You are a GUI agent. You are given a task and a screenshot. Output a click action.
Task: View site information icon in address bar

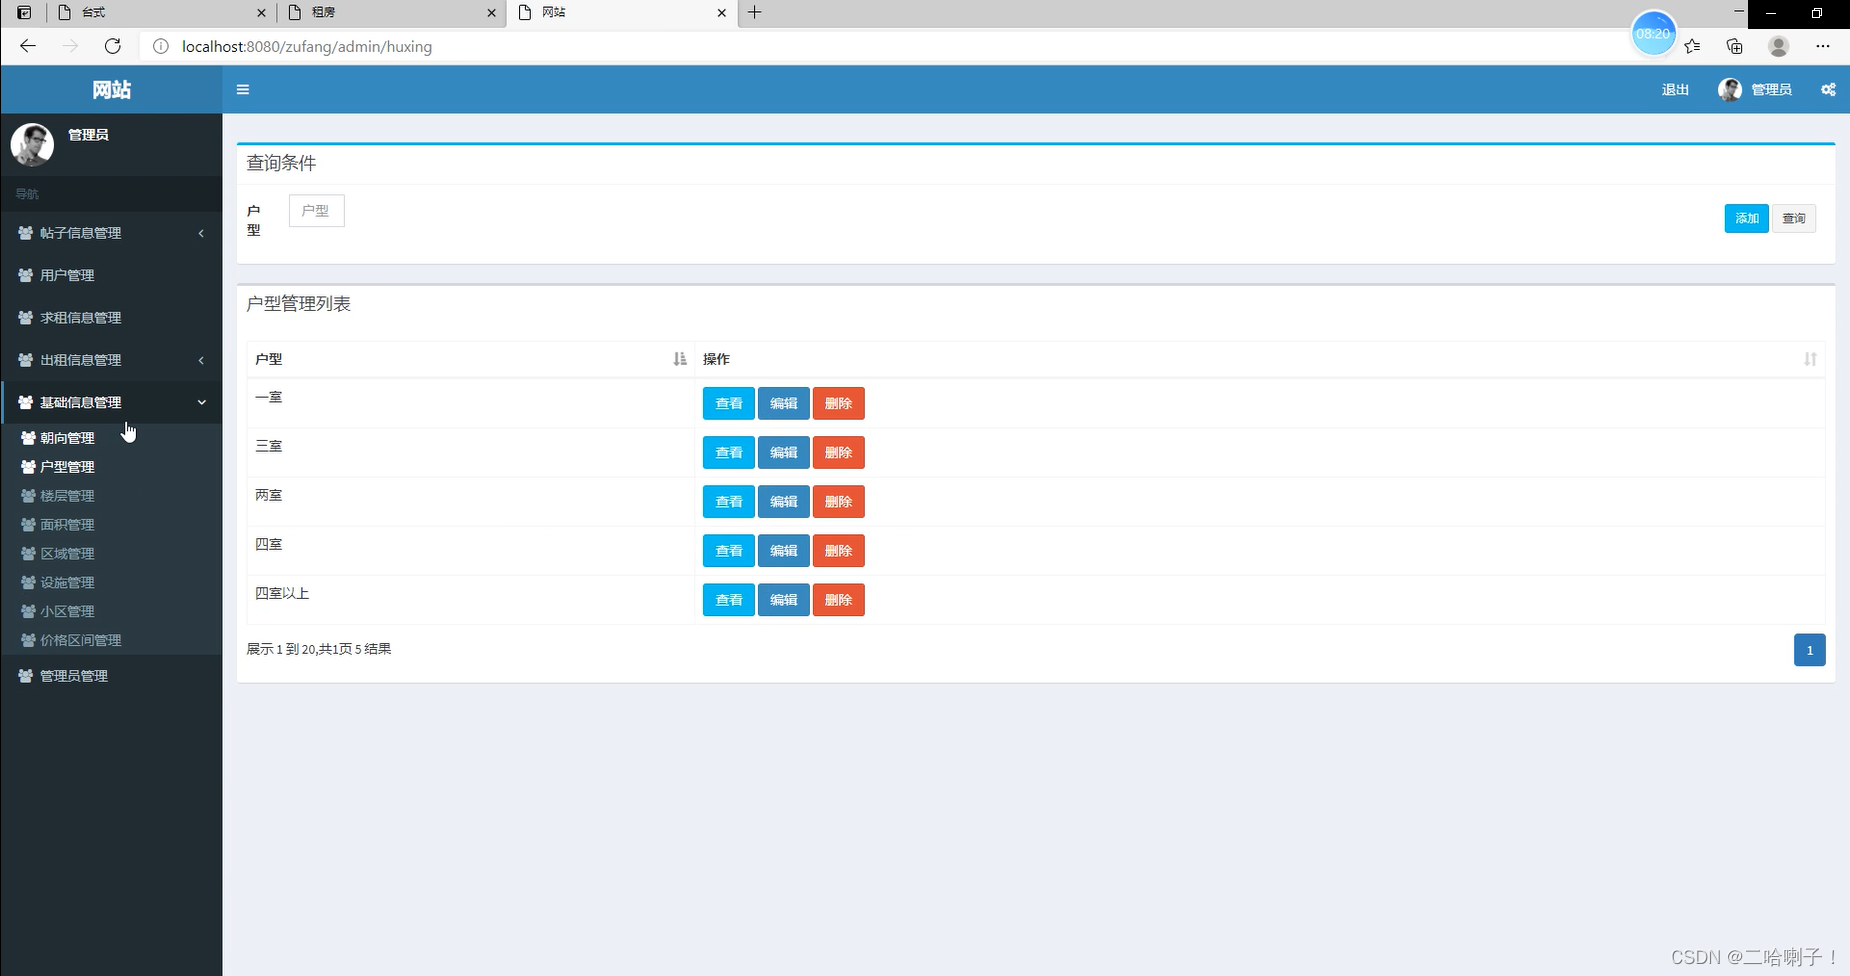(160, 46)
